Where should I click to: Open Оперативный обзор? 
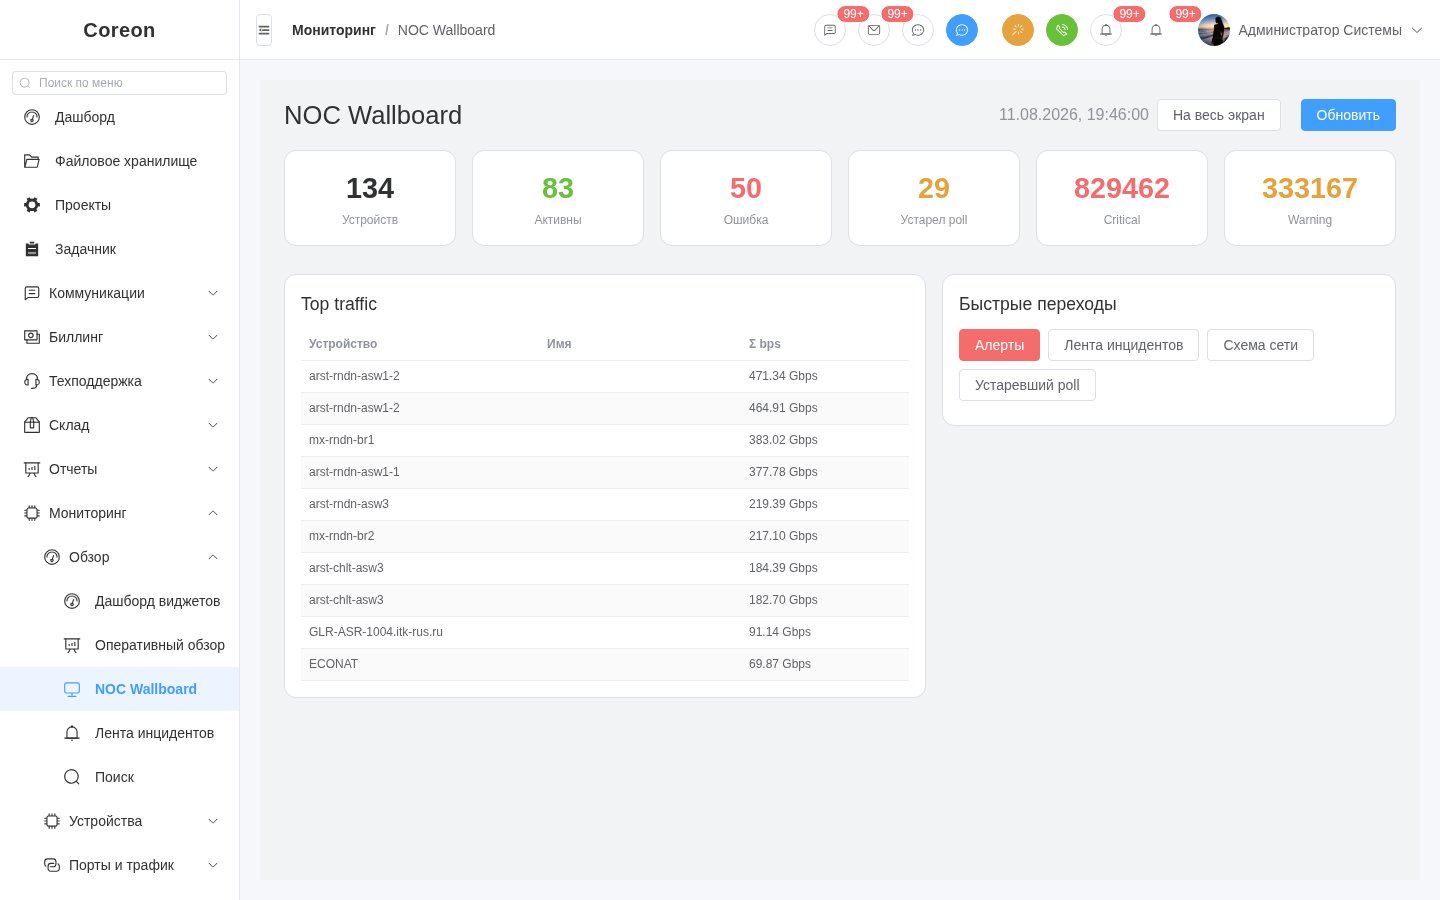[x=120, y=645]
